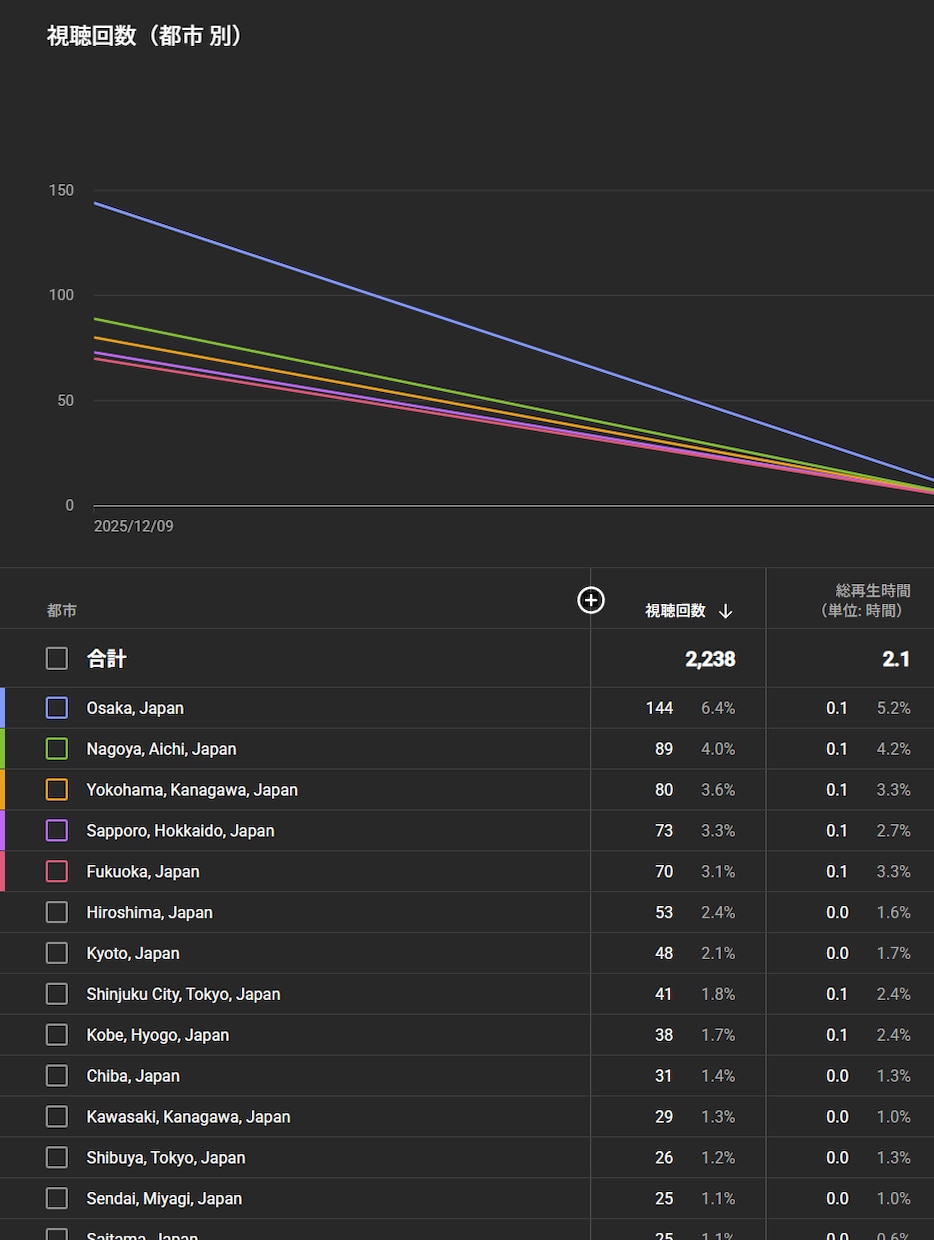The width and height of the screenshot is (934, 1240).
Task: Toggle the red Fukuoka, Japan checkbox
Action: tap(57, 872)
